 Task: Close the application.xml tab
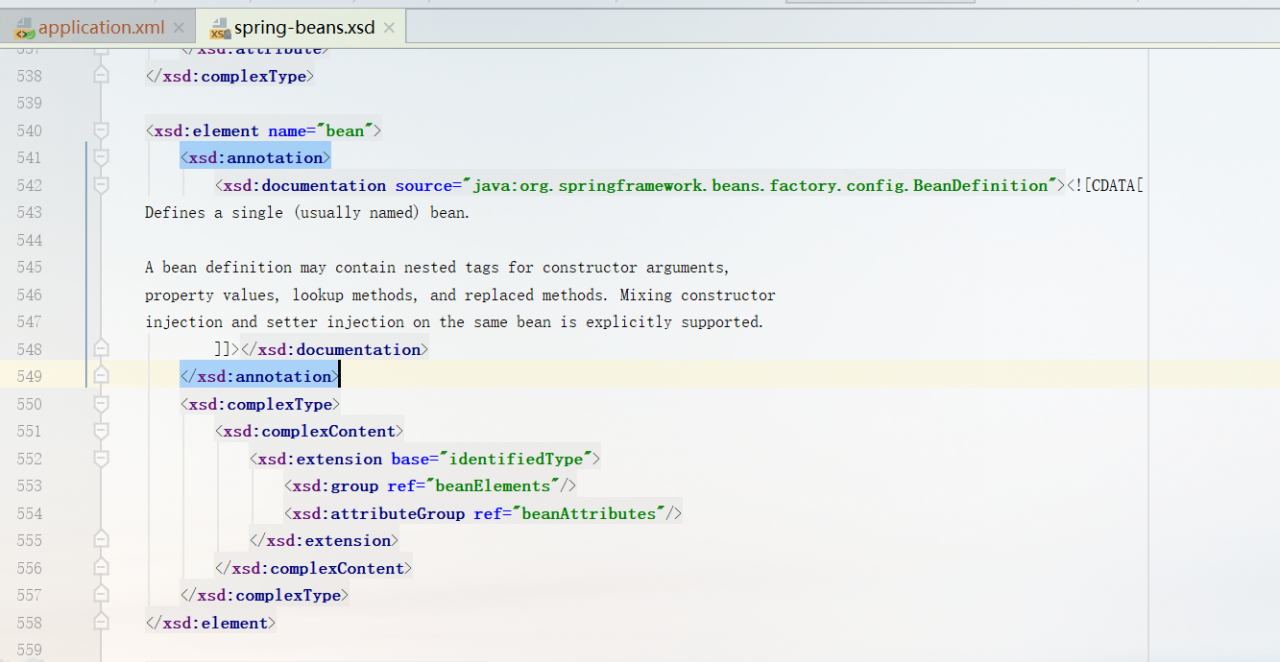(179, 28)
